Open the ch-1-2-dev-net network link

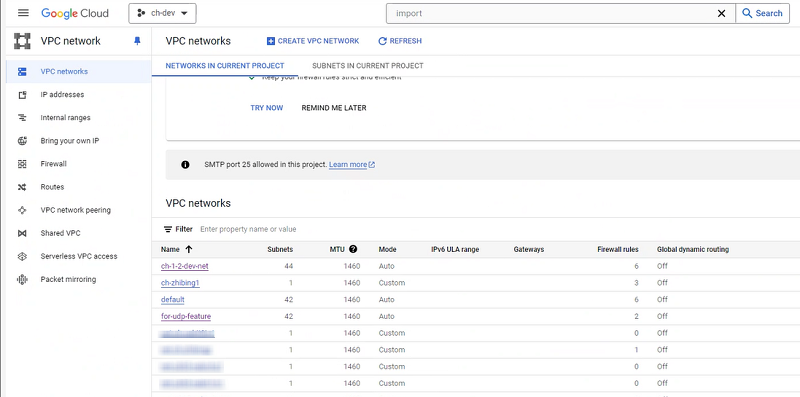click(x=185, y=266)
